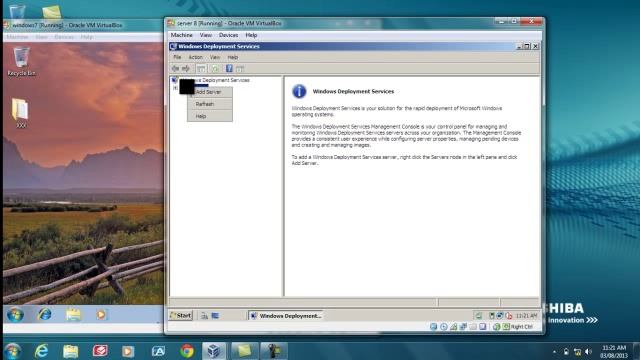
Task: Select Refresh in the context menu
Action: click(x=210, y=104)
